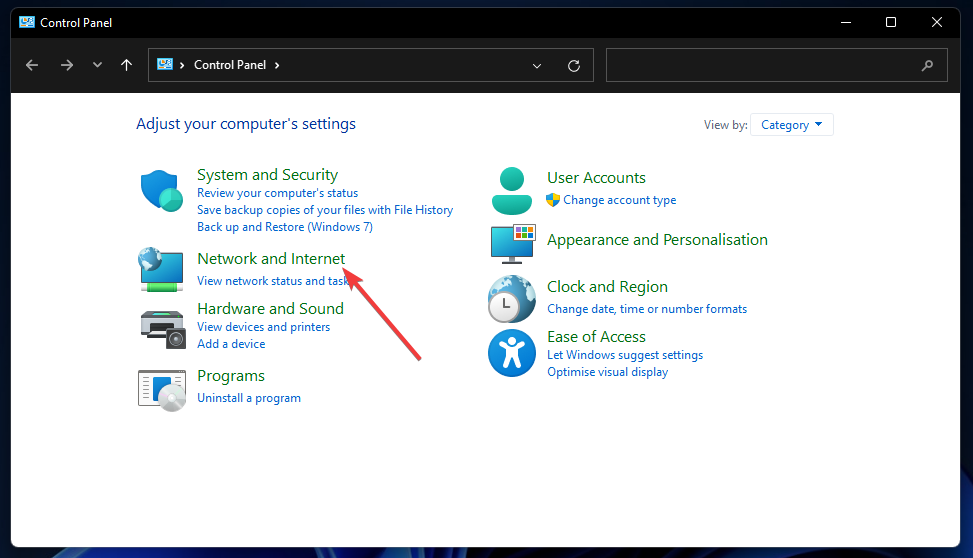Viewport: 973px width, 558px height.
Task: Click the System and Security shield icon
Action: pyautogui.click(x=161, y=191)
